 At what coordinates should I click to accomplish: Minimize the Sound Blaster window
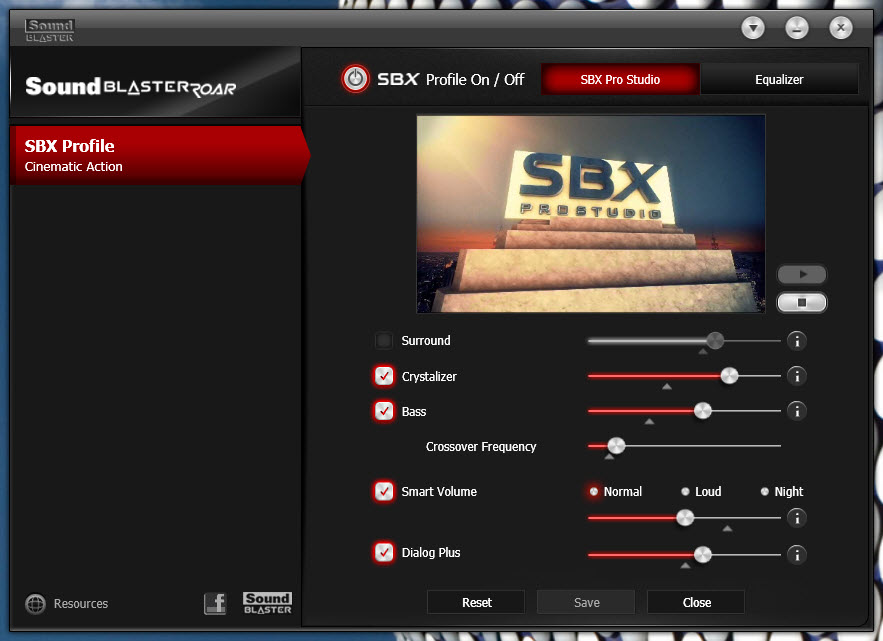pos(797,28)
